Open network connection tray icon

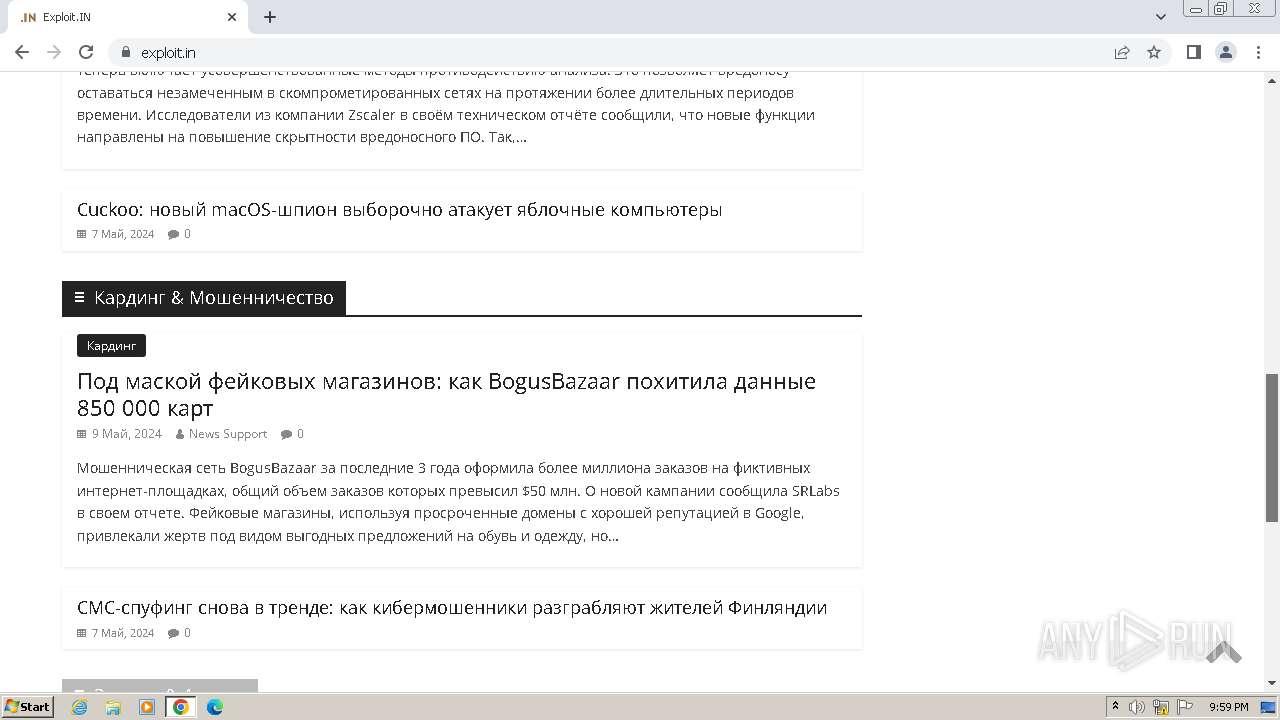1161,707
